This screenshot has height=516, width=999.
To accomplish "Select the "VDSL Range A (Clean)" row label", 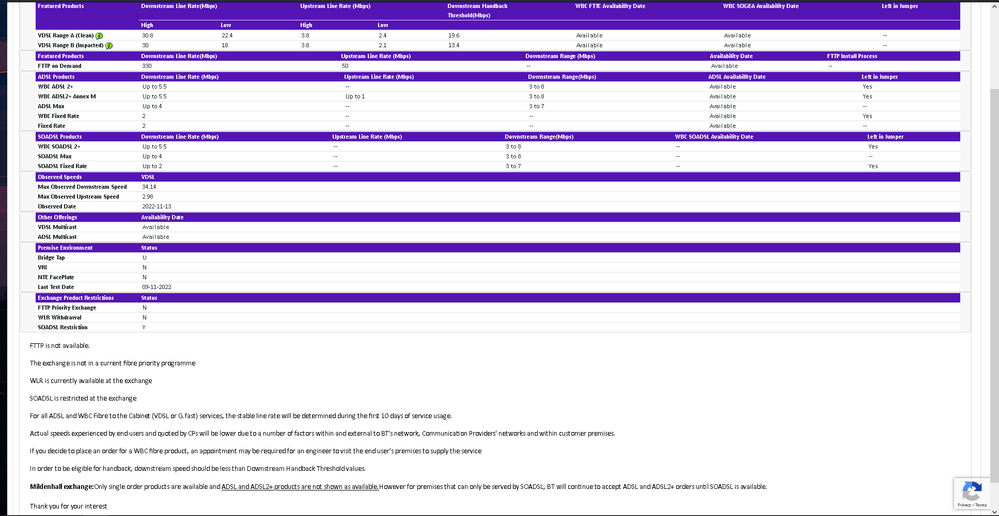I will [x=66, y=36].
